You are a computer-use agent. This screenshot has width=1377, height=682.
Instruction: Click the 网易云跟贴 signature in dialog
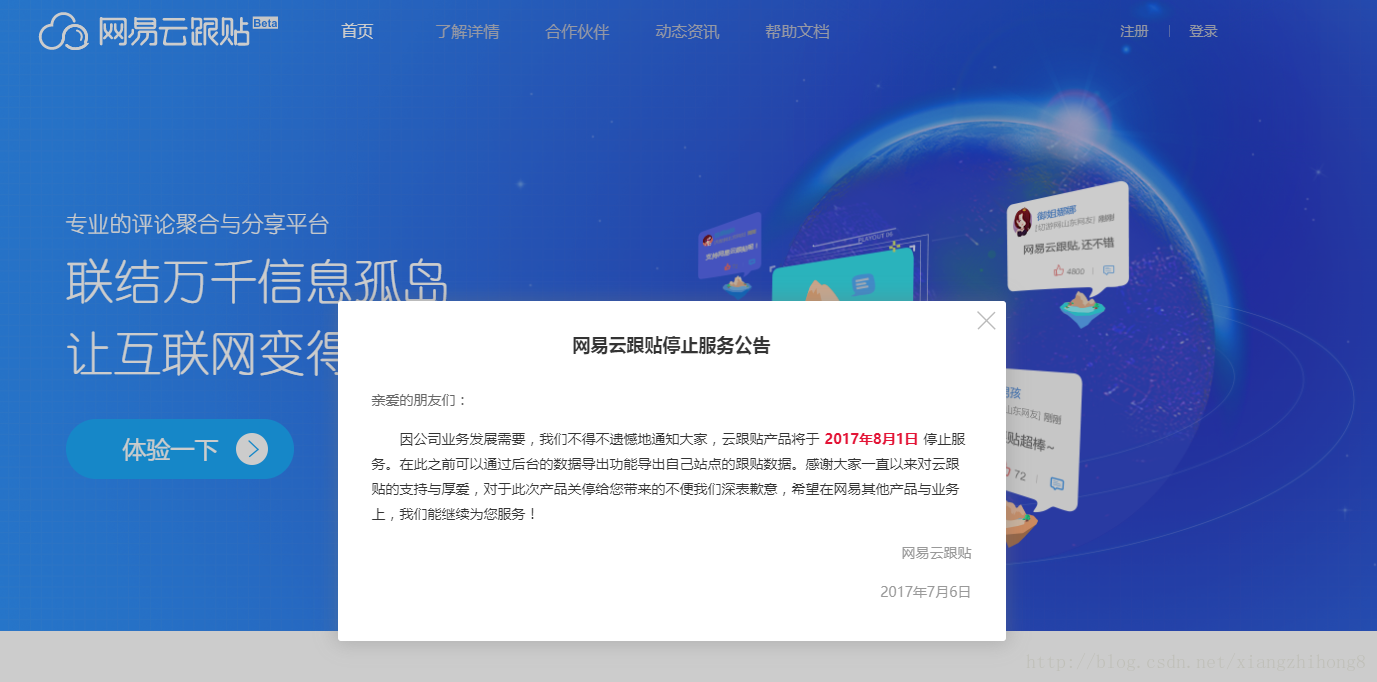(936, 552)
